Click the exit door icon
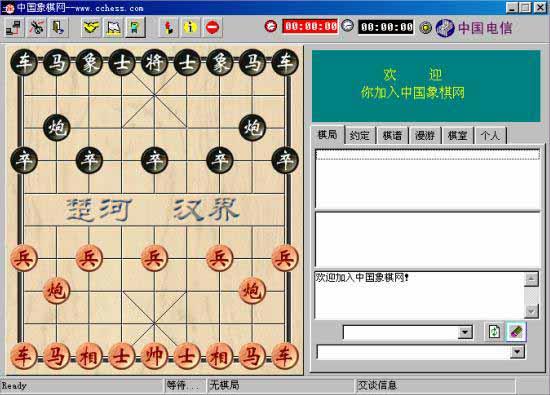Screen dimensions: 550x395 point(58,28)
